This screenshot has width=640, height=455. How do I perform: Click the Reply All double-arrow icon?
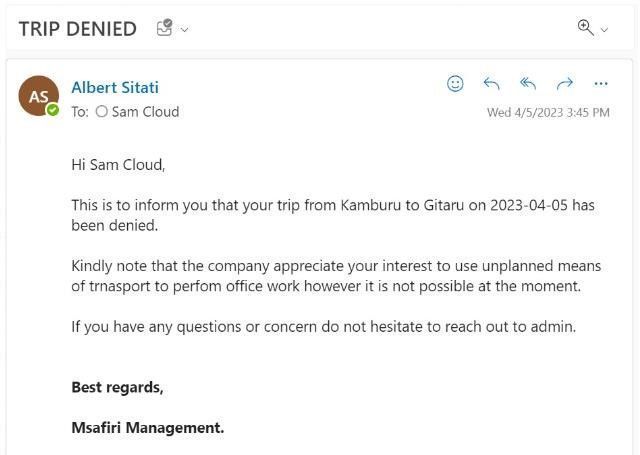(x=528, y=84)
